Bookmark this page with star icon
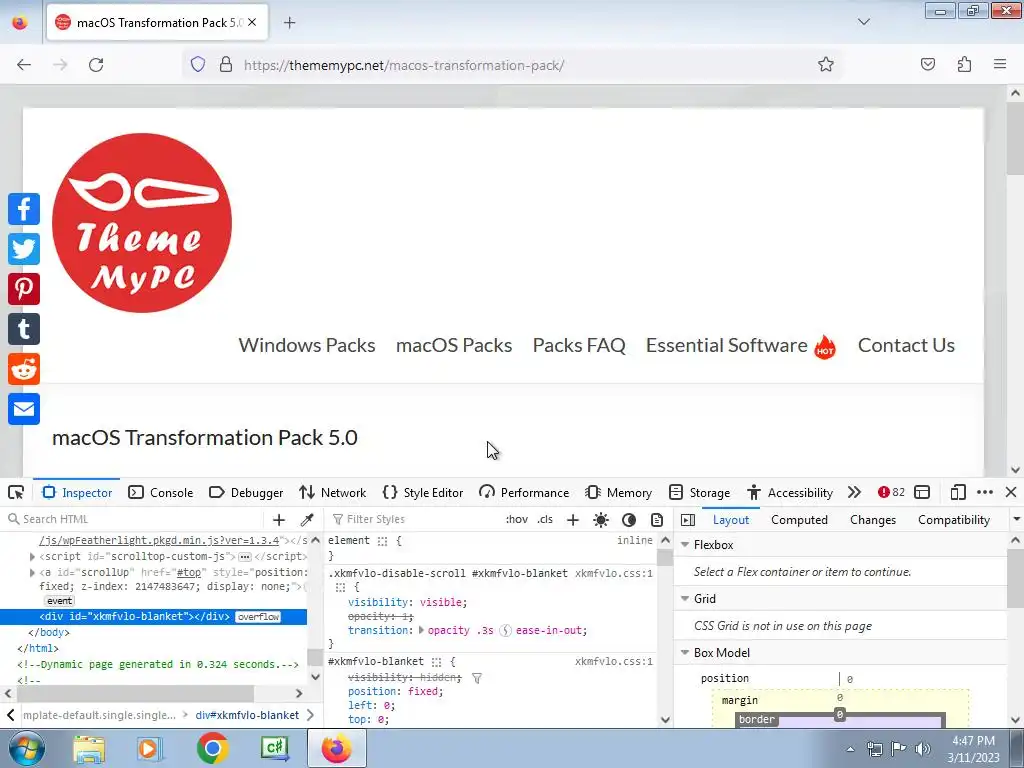 click(x=825, y=64)
